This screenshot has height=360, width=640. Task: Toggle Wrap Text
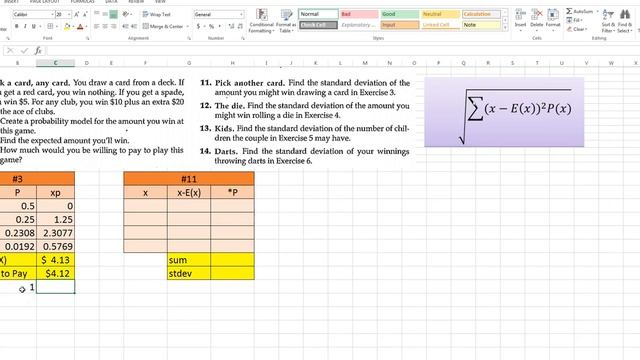pos(157,14)
